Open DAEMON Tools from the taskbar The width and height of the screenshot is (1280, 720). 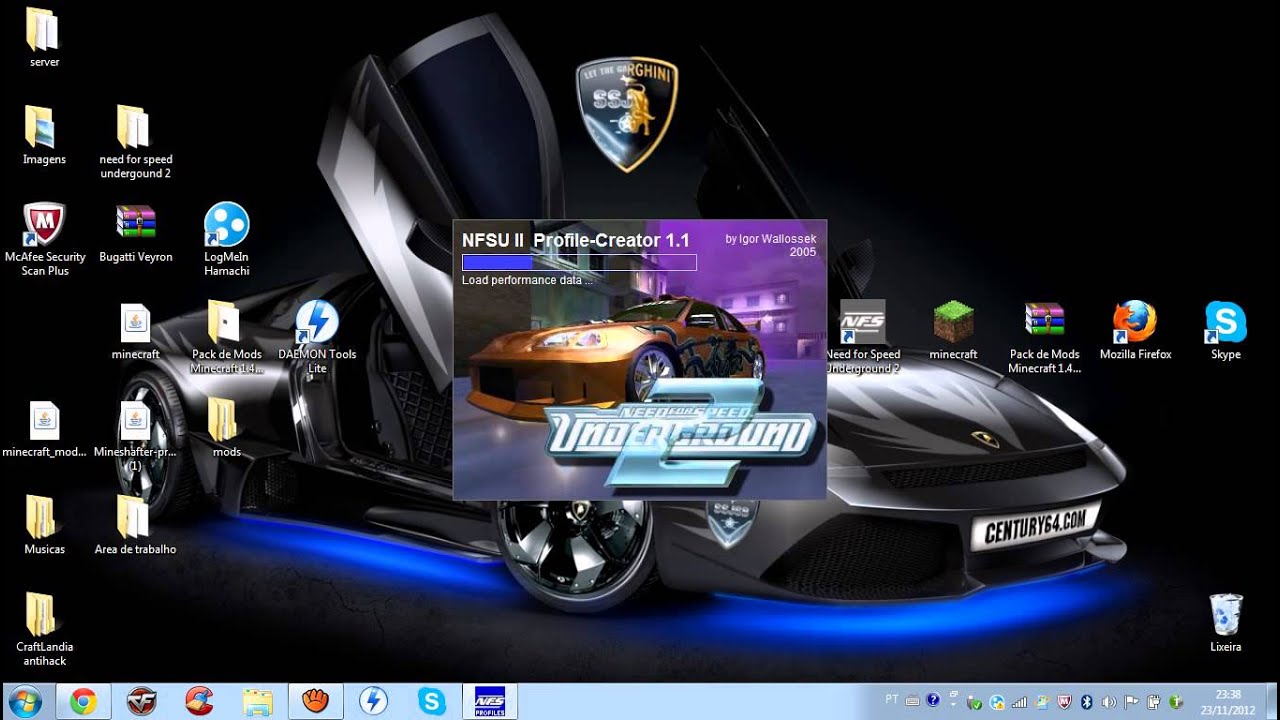click(x=373, y=701)
